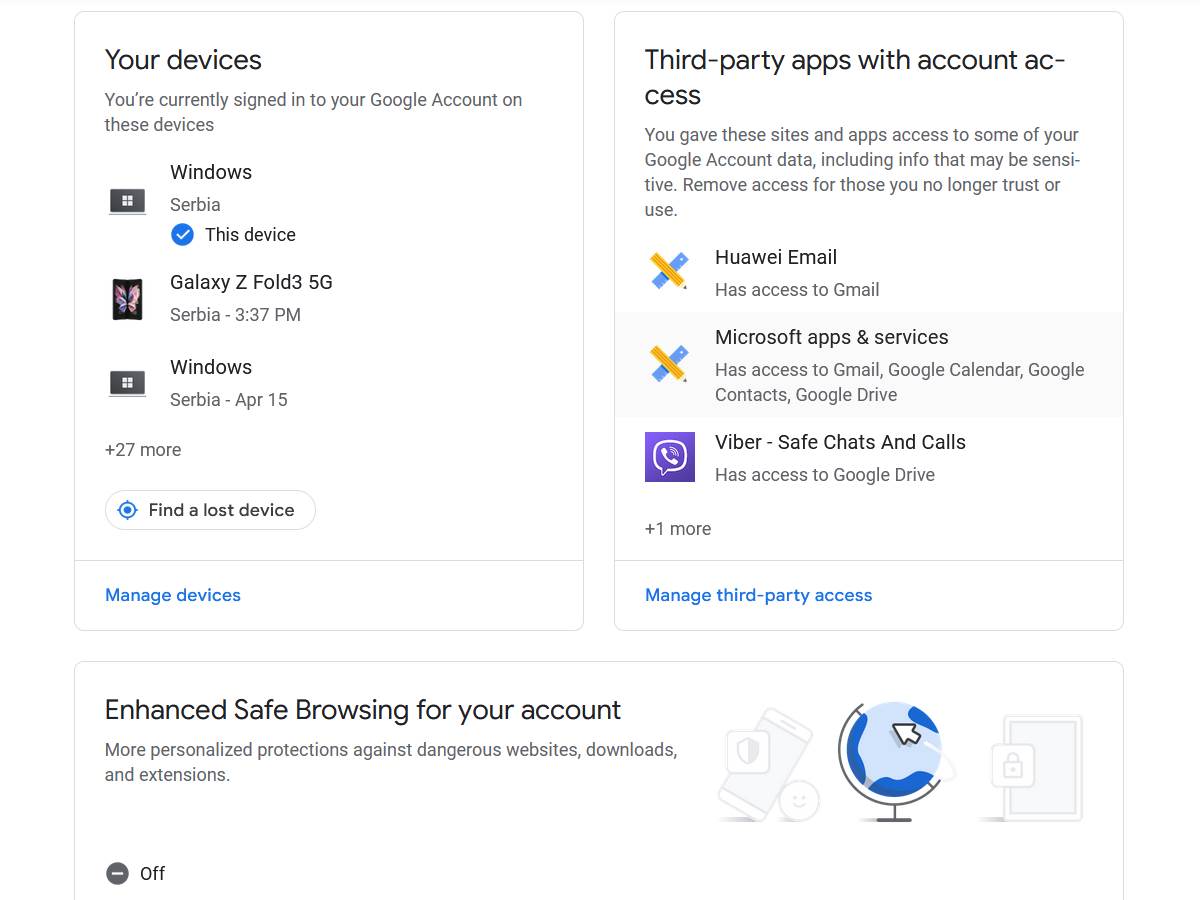The height and width of the screenshot is (900, 1200).
Task: Open the Third-party apps with account access heading
Action: click(855, 77)
